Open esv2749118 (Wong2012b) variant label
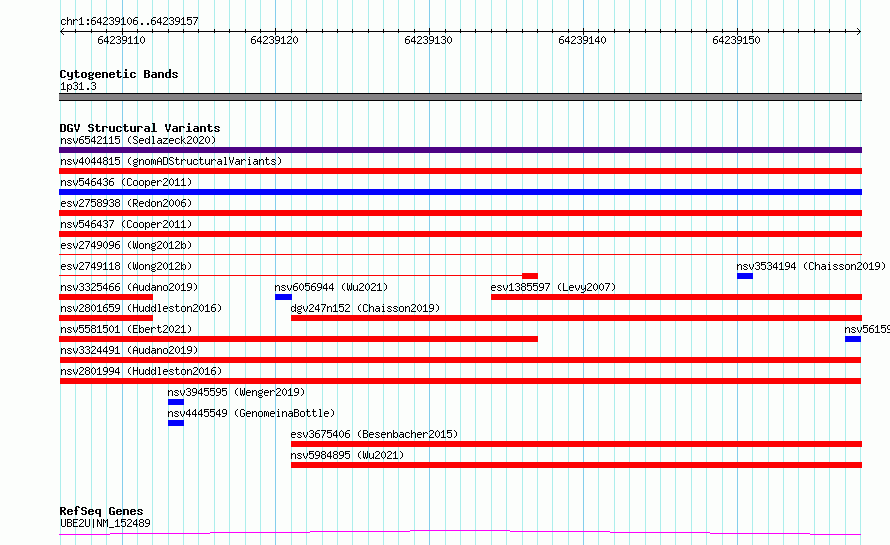Image resolution: width=890 pixels, height=545 pixels. click(126, 266)
